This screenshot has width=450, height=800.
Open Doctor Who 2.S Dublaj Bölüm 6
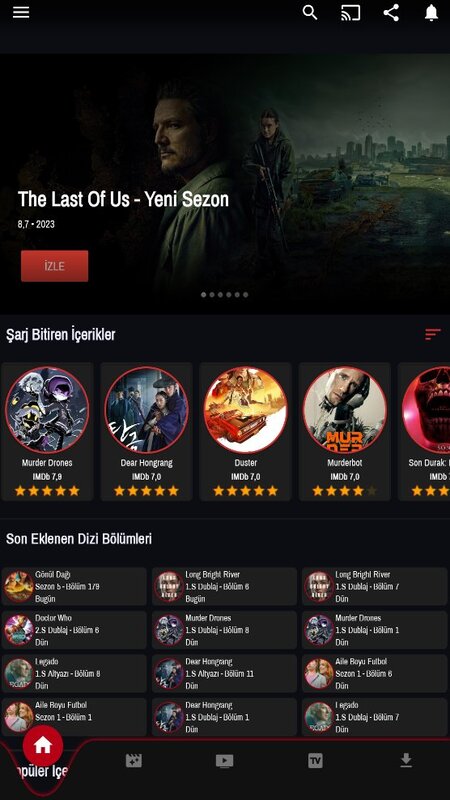point(74,630)
